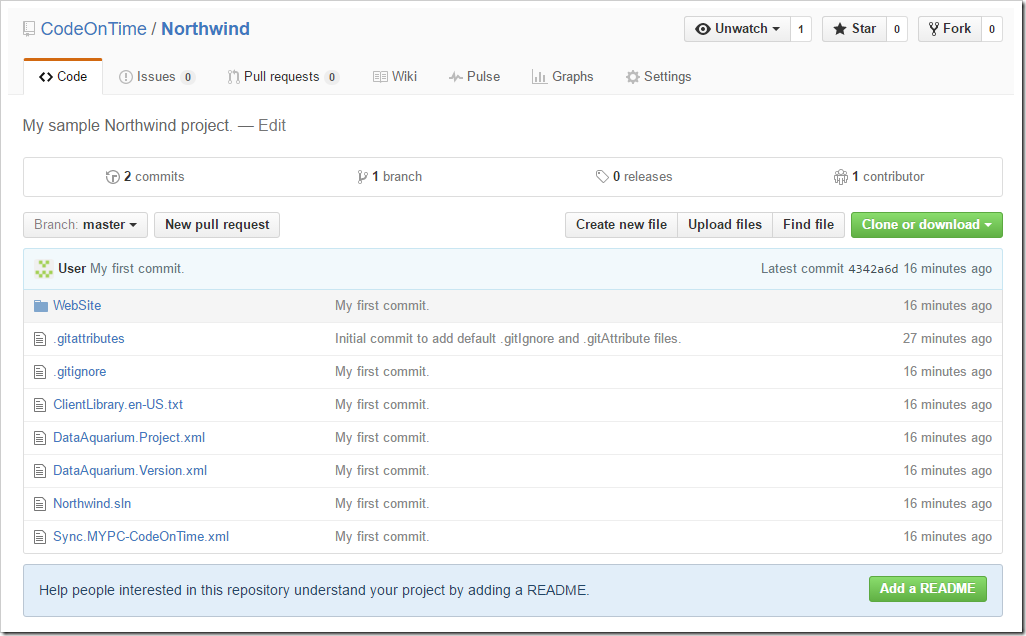Click Find file button

(809, 224)
